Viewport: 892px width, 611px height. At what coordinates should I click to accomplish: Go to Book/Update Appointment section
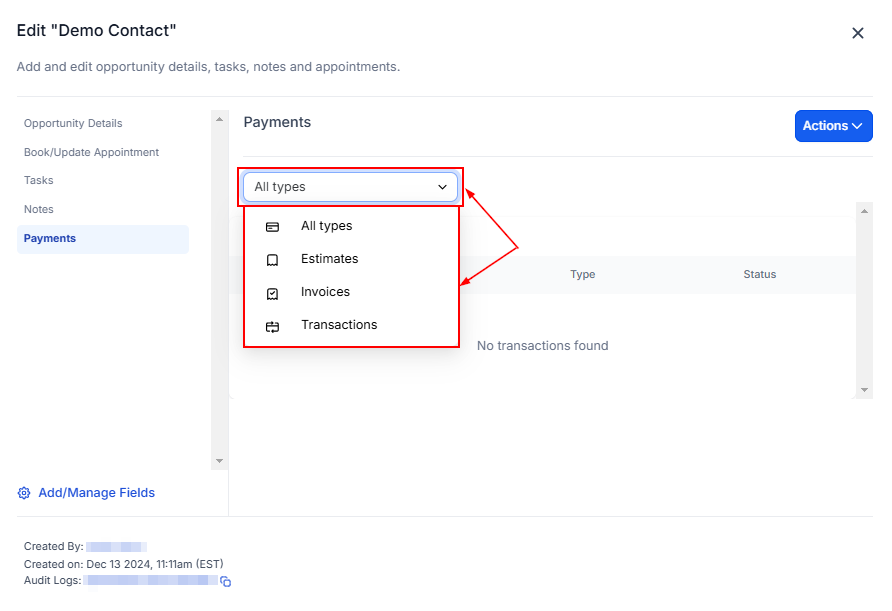point(91,153)
